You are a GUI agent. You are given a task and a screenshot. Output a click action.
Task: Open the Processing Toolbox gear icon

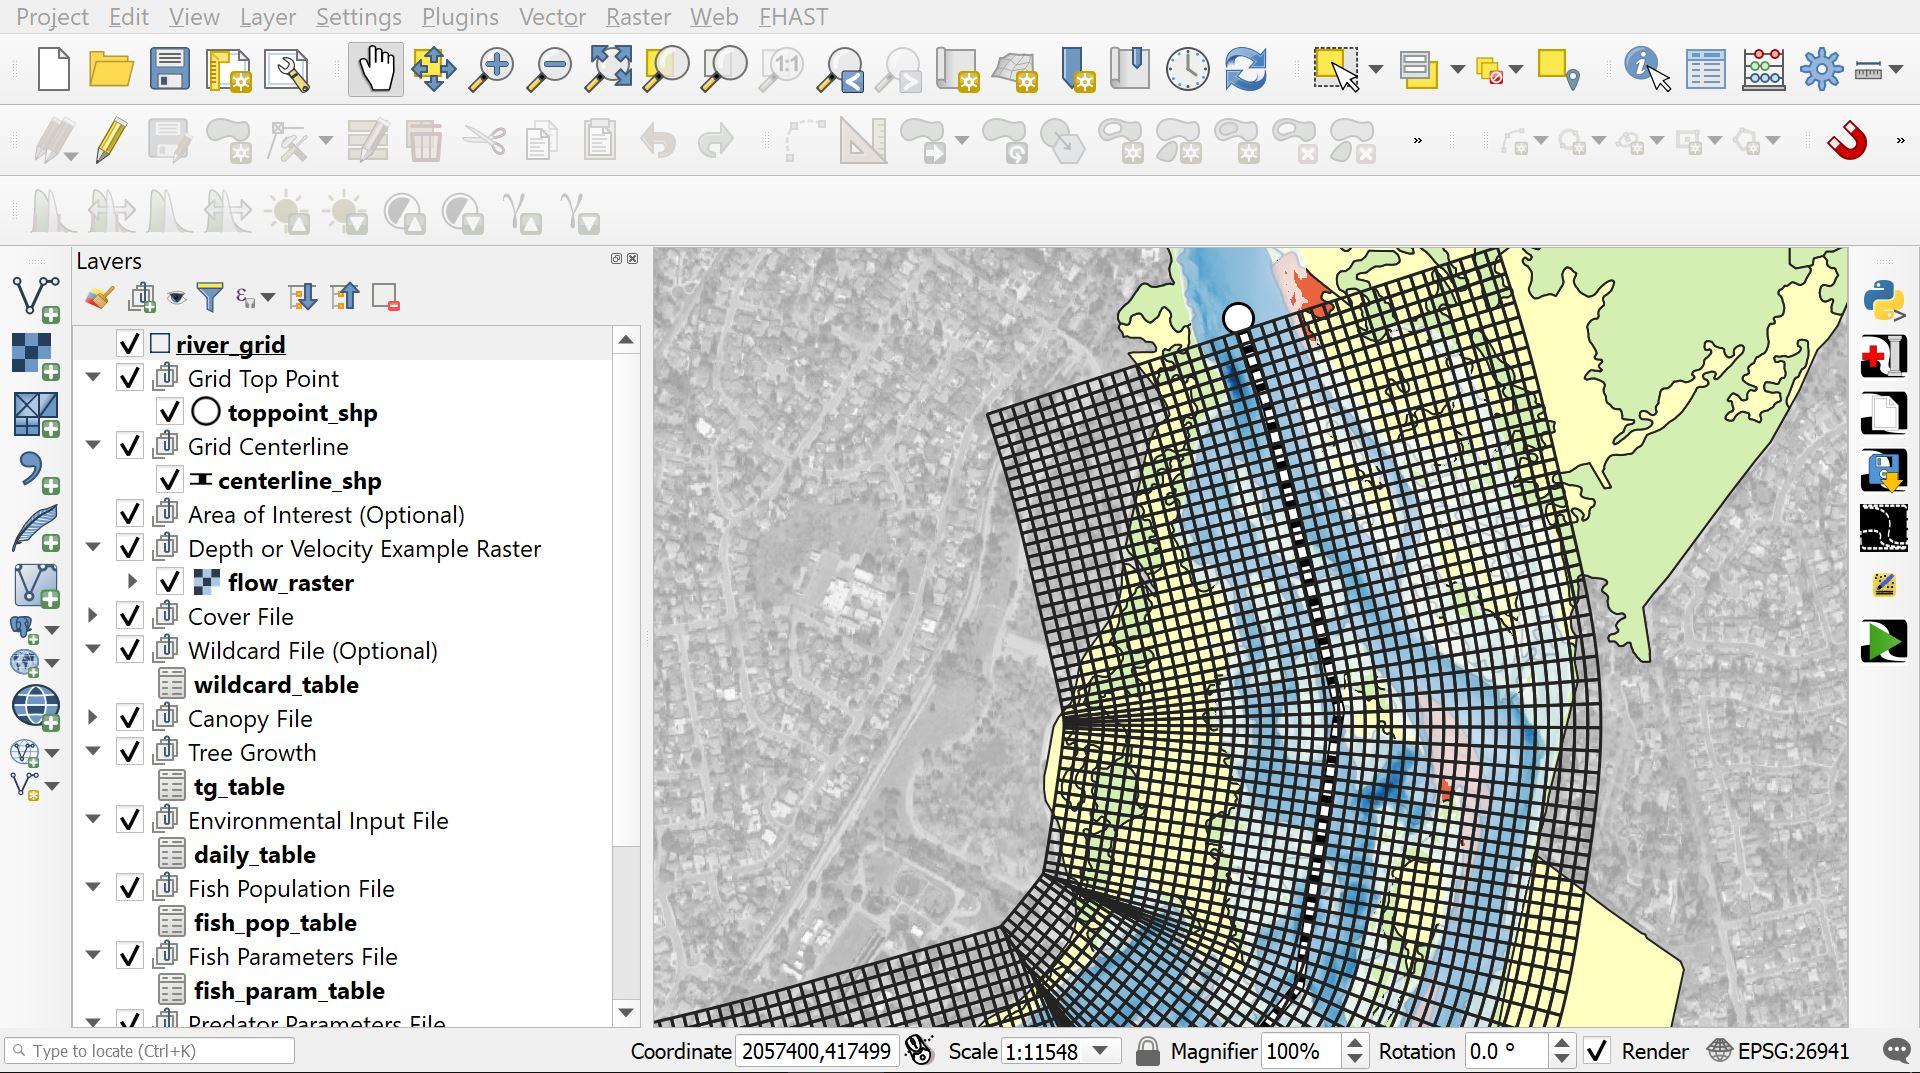tap(1821, 70)
